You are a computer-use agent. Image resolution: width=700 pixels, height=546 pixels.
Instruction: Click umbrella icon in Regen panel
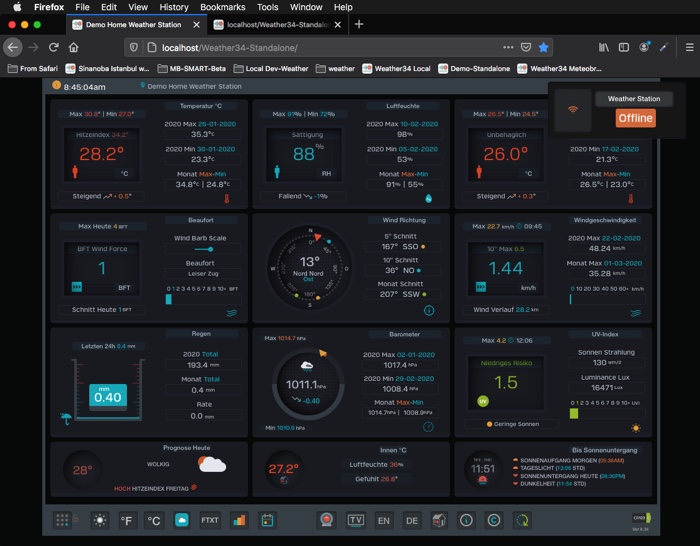tap(66, 418)
